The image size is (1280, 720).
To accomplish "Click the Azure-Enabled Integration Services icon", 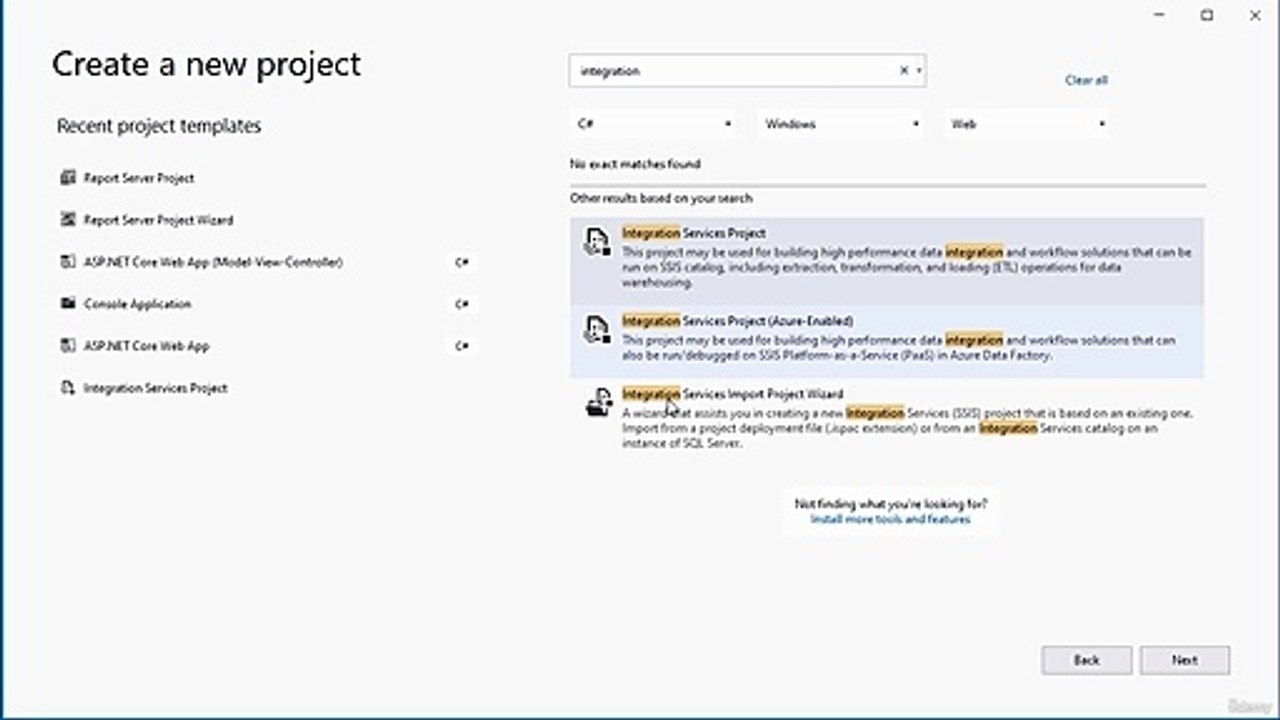I will point(597,330).
